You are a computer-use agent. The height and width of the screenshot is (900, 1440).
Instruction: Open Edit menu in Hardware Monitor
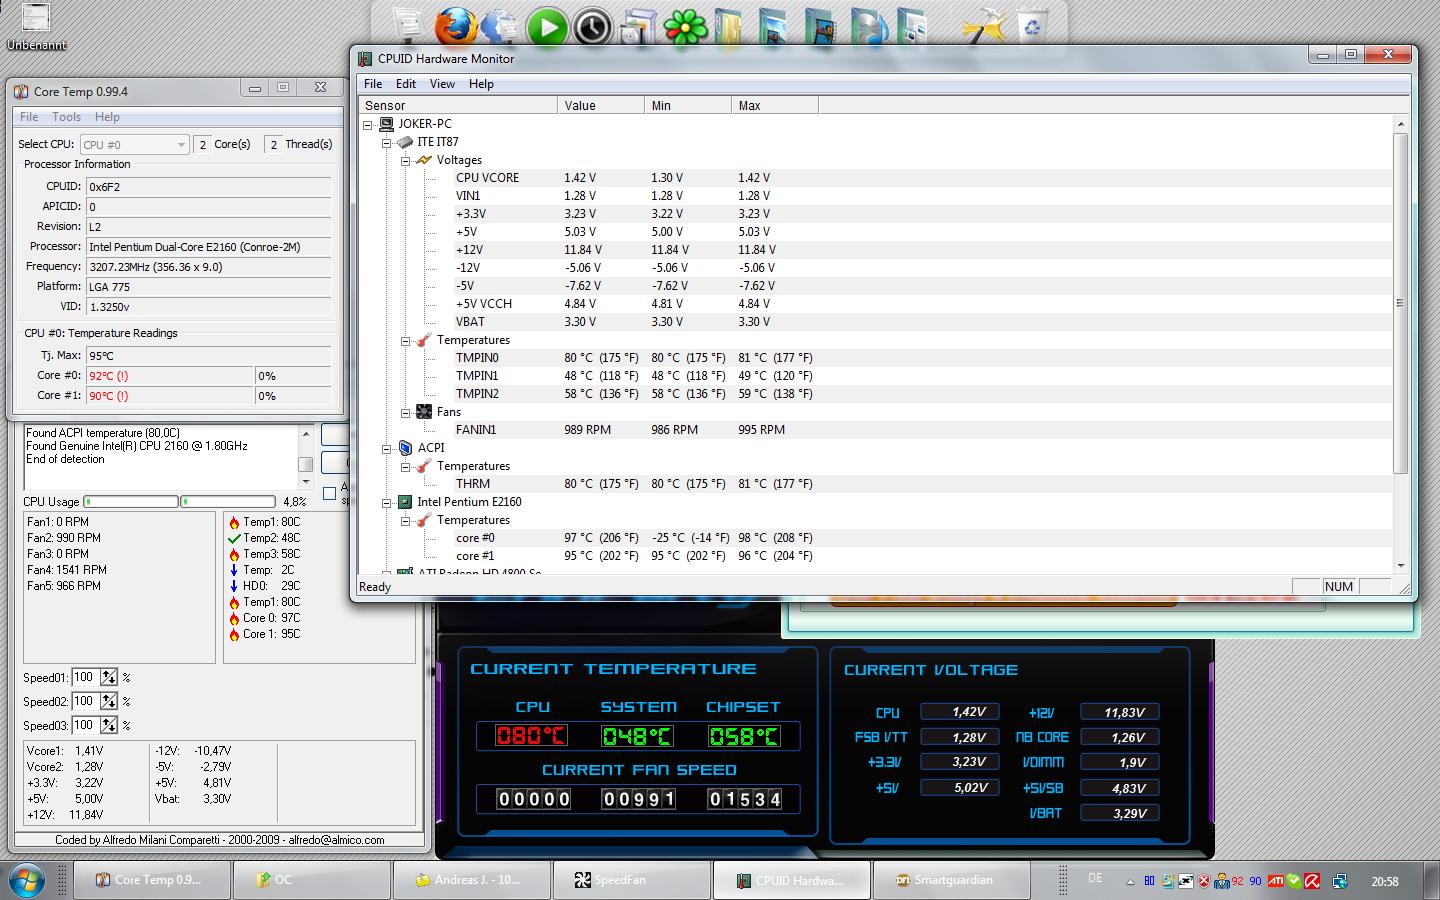[406, 84]
